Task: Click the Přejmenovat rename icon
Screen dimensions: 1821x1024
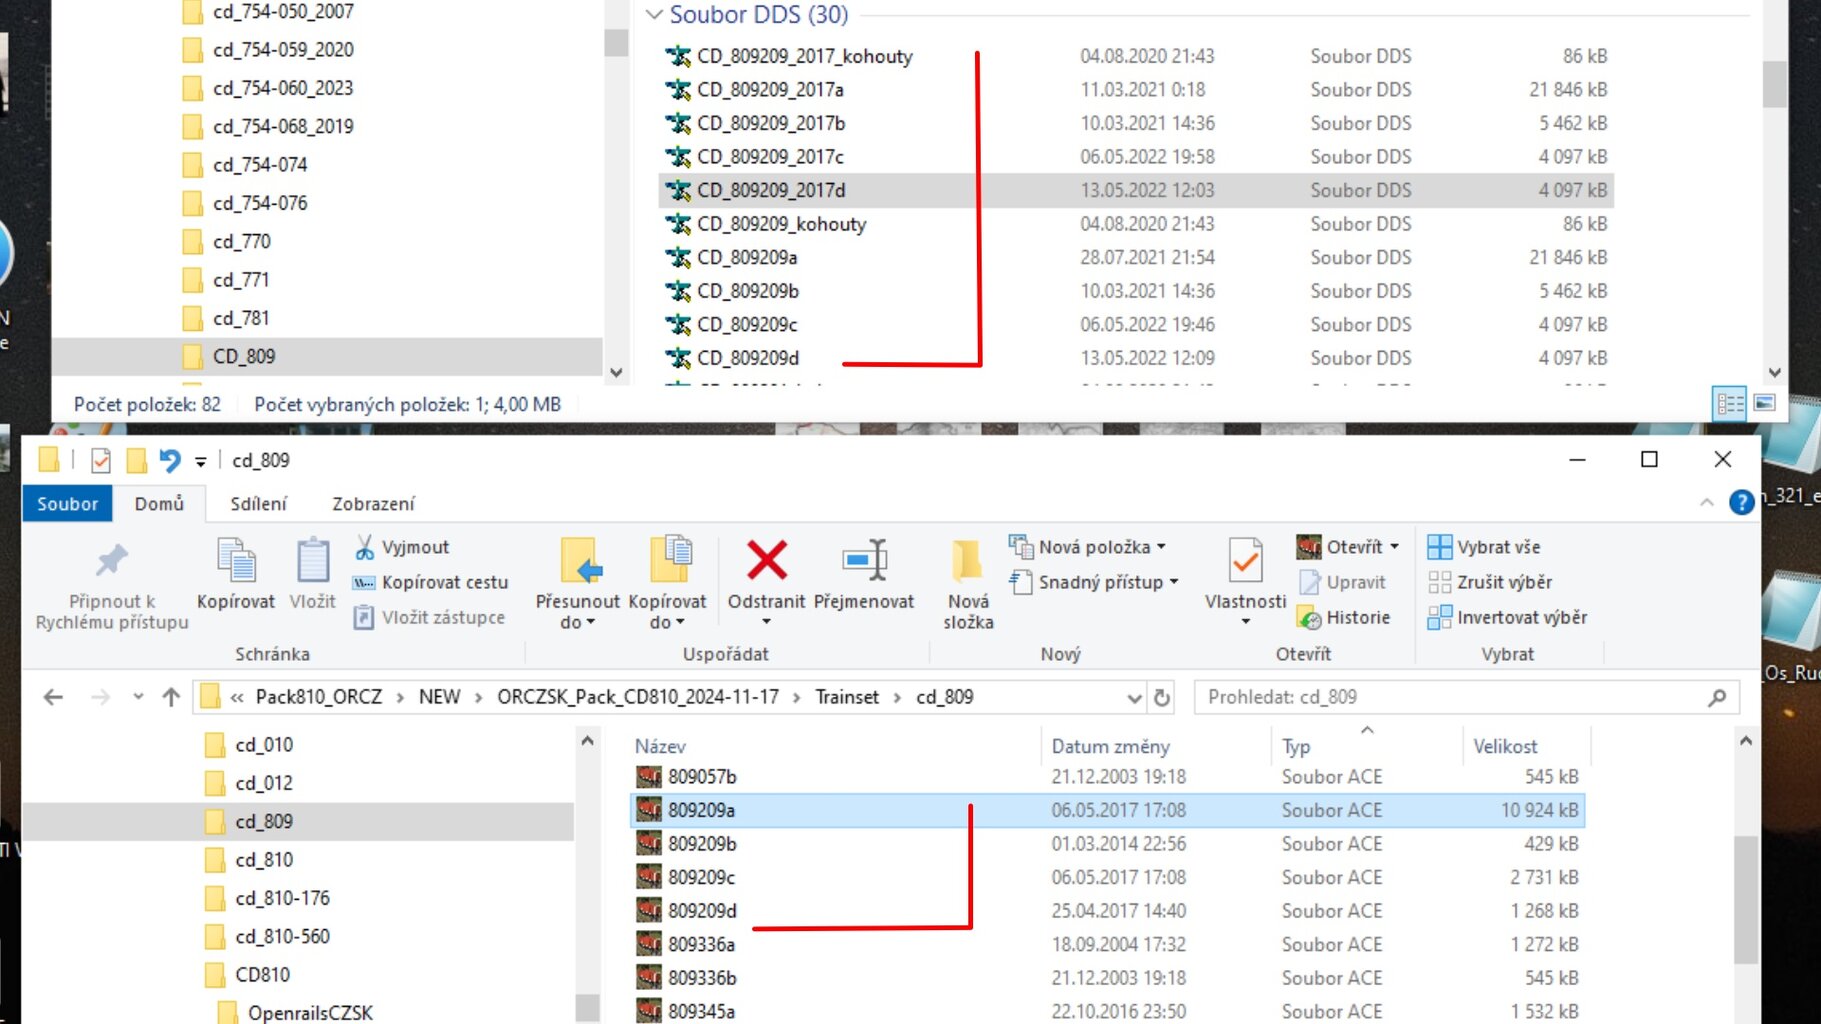Action: pos(864,561)
